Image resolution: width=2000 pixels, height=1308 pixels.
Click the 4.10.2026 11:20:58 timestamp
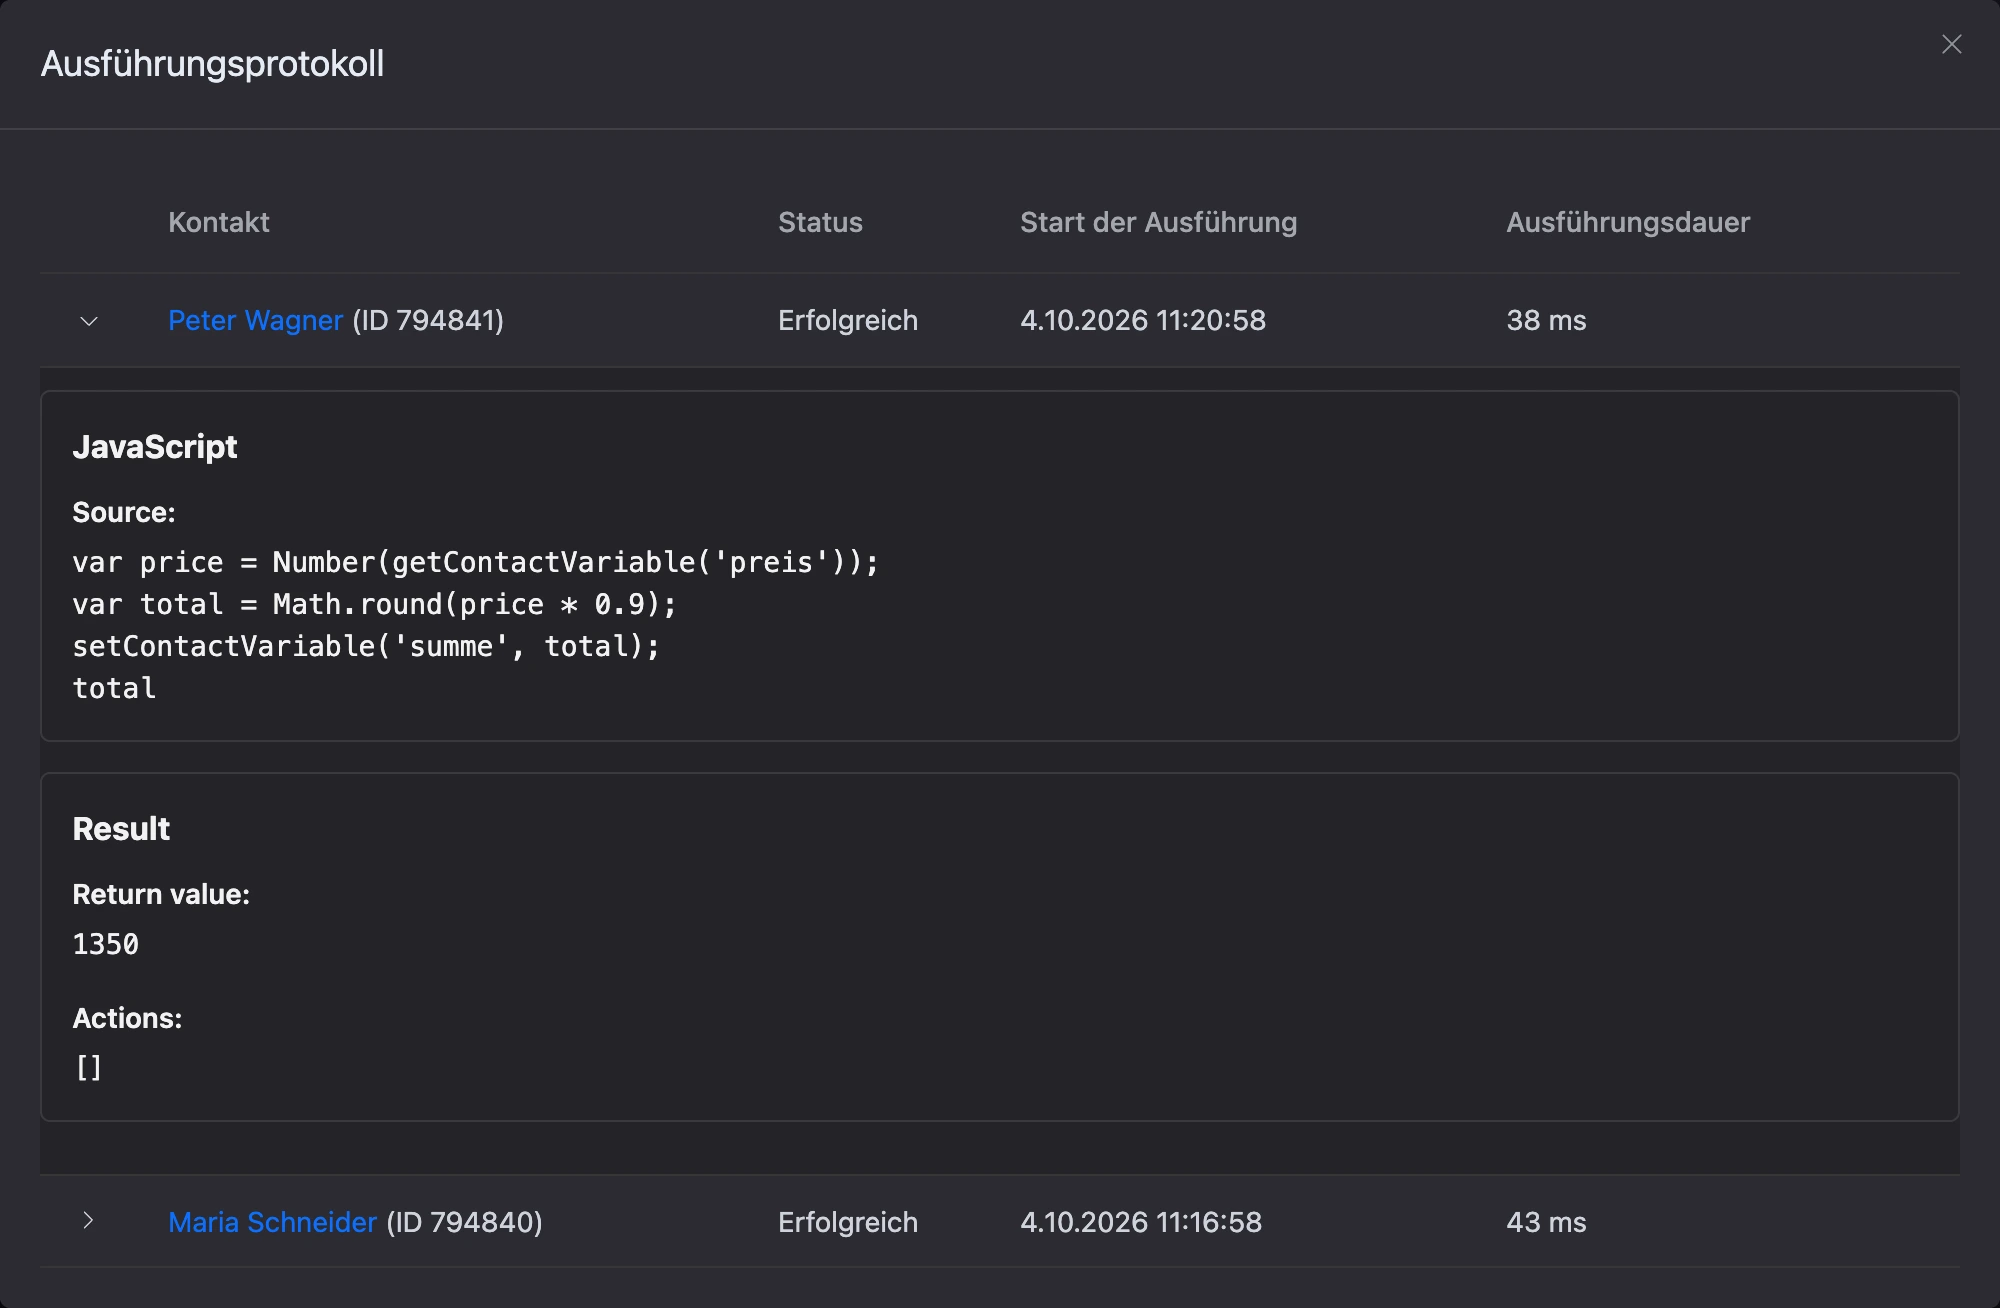[x=1143, y=320]
